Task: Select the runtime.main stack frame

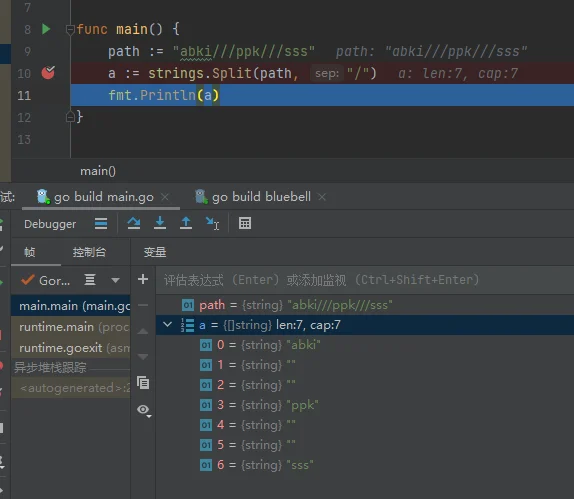Action: click(x=71, y=327)
